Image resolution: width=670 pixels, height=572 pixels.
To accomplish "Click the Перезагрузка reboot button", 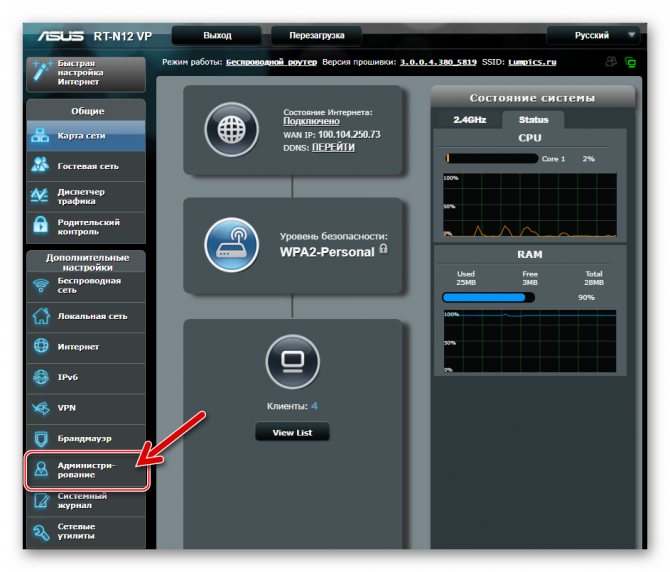I will [x=316, y=35].
